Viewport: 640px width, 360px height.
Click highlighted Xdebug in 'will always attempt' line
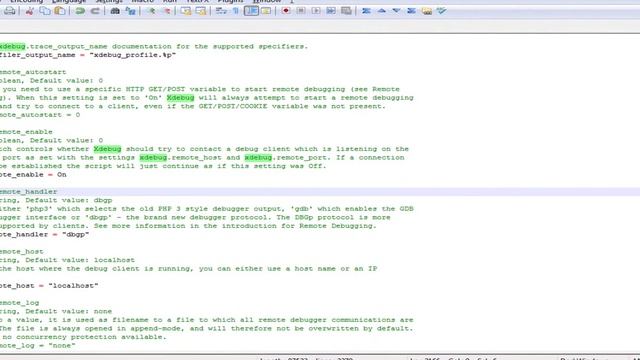[x=180, y=98]
